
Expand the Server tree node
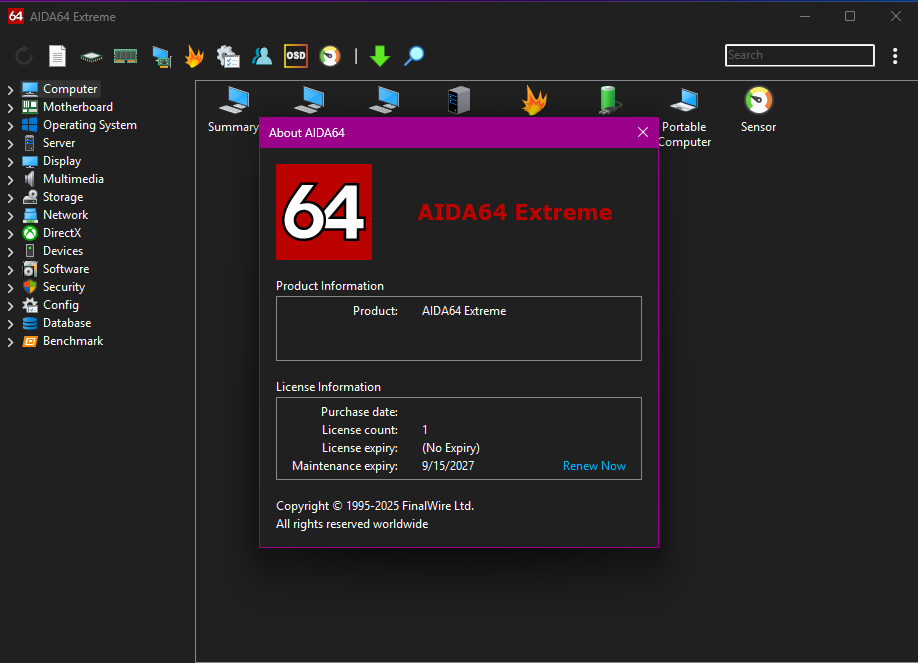(10, 143)
